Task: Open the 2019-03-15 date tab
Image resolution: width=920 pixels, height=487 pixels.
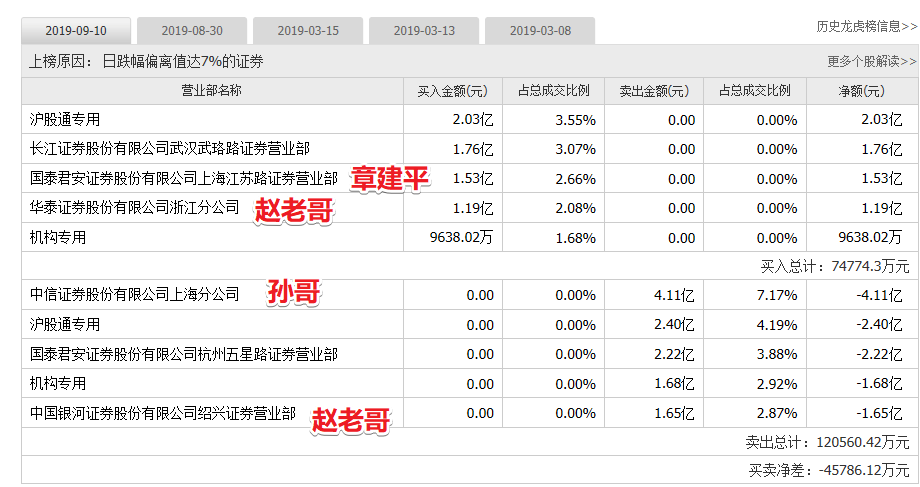Action: pos(308,31)
